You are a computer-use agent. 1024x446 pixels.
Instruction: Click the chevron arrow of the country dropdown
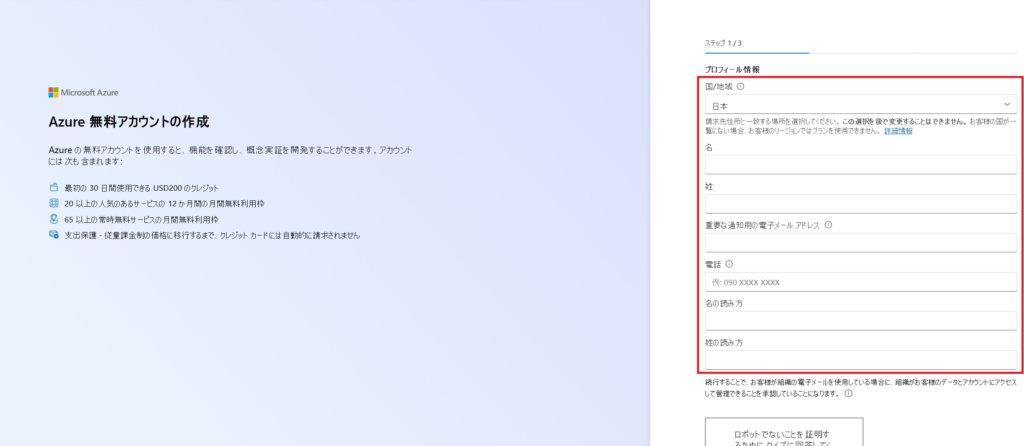1006,105
